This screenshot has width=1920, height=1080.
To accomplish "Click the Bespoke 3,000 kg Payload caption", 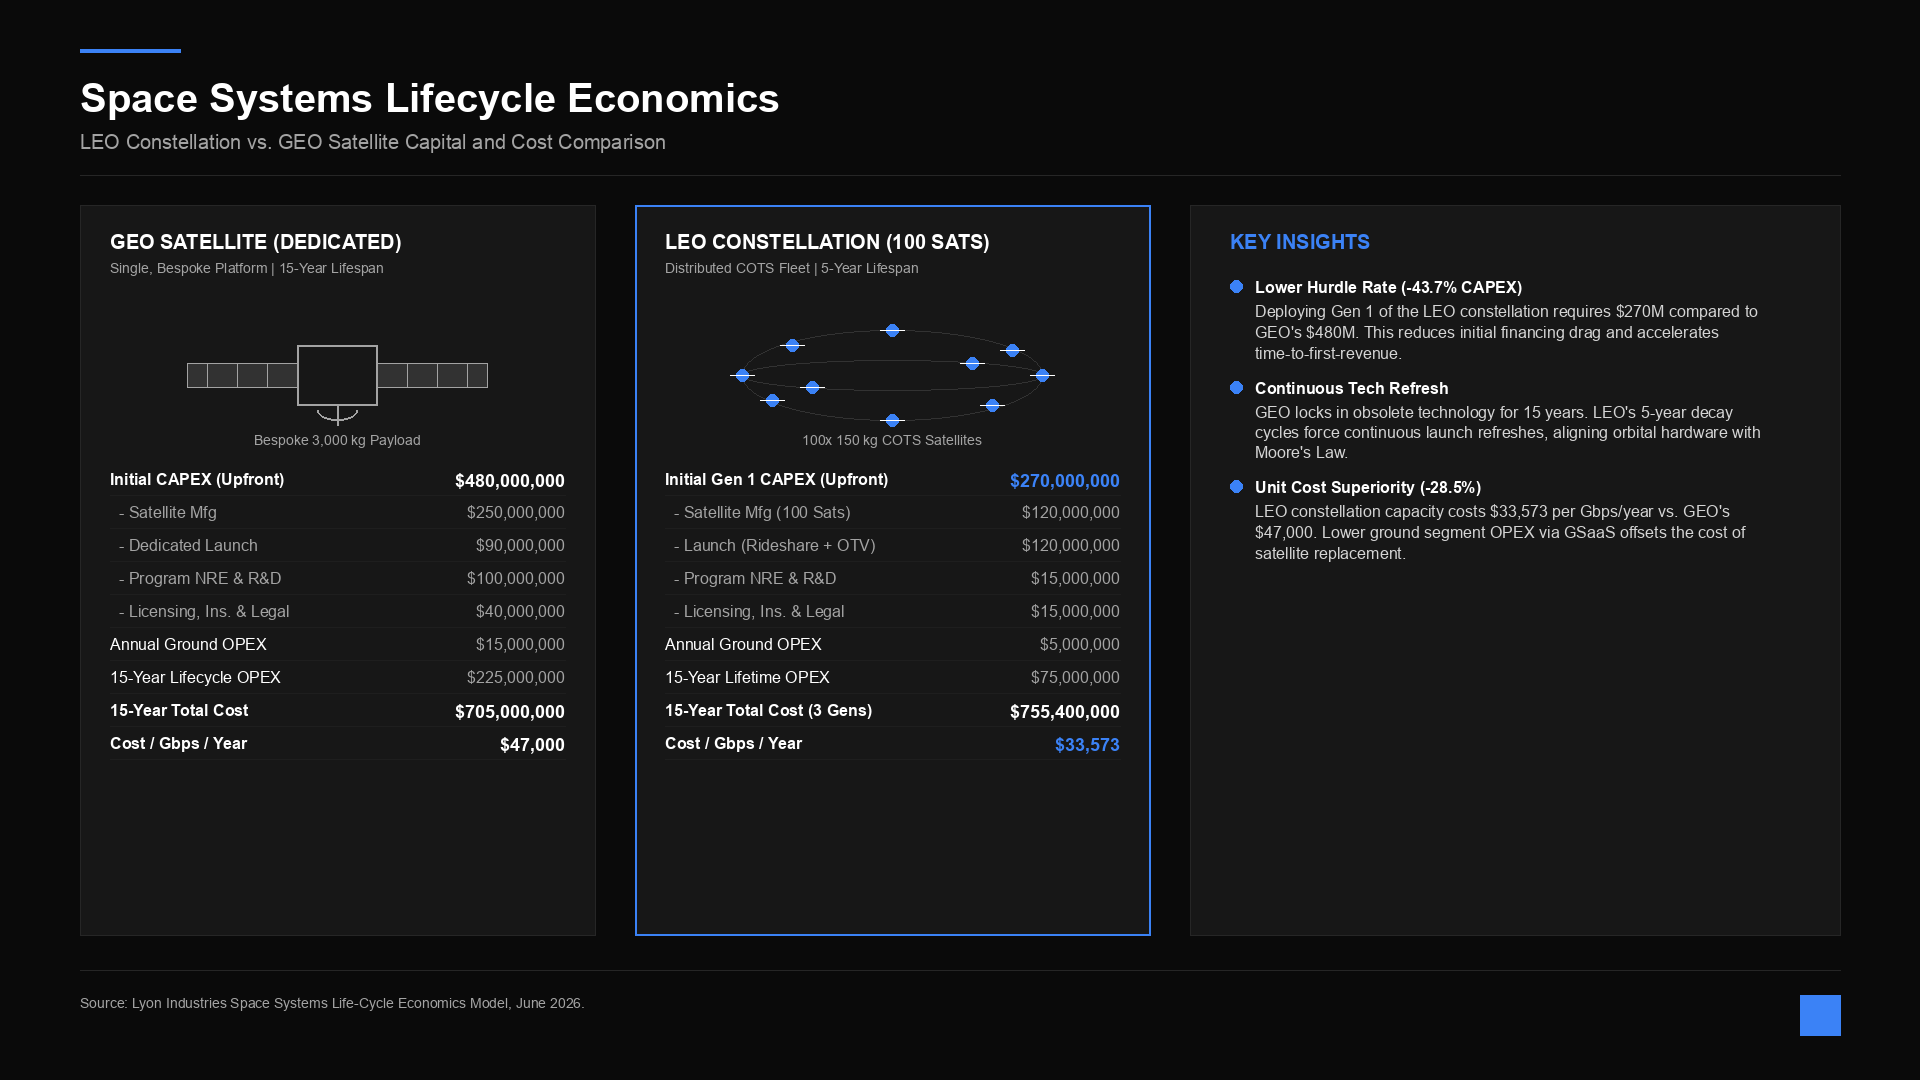I will 337,440.
